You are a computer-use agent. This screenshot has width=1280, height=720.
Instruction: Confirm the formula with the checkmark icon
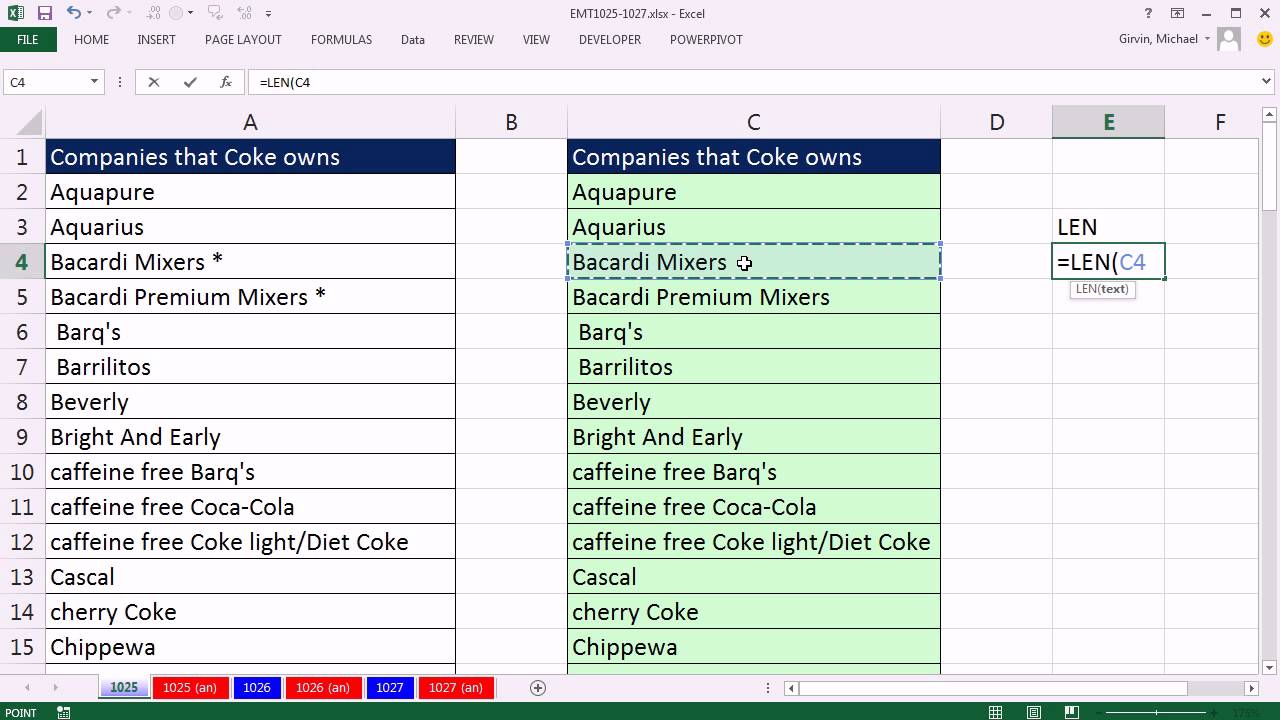(x=190, y=82)
